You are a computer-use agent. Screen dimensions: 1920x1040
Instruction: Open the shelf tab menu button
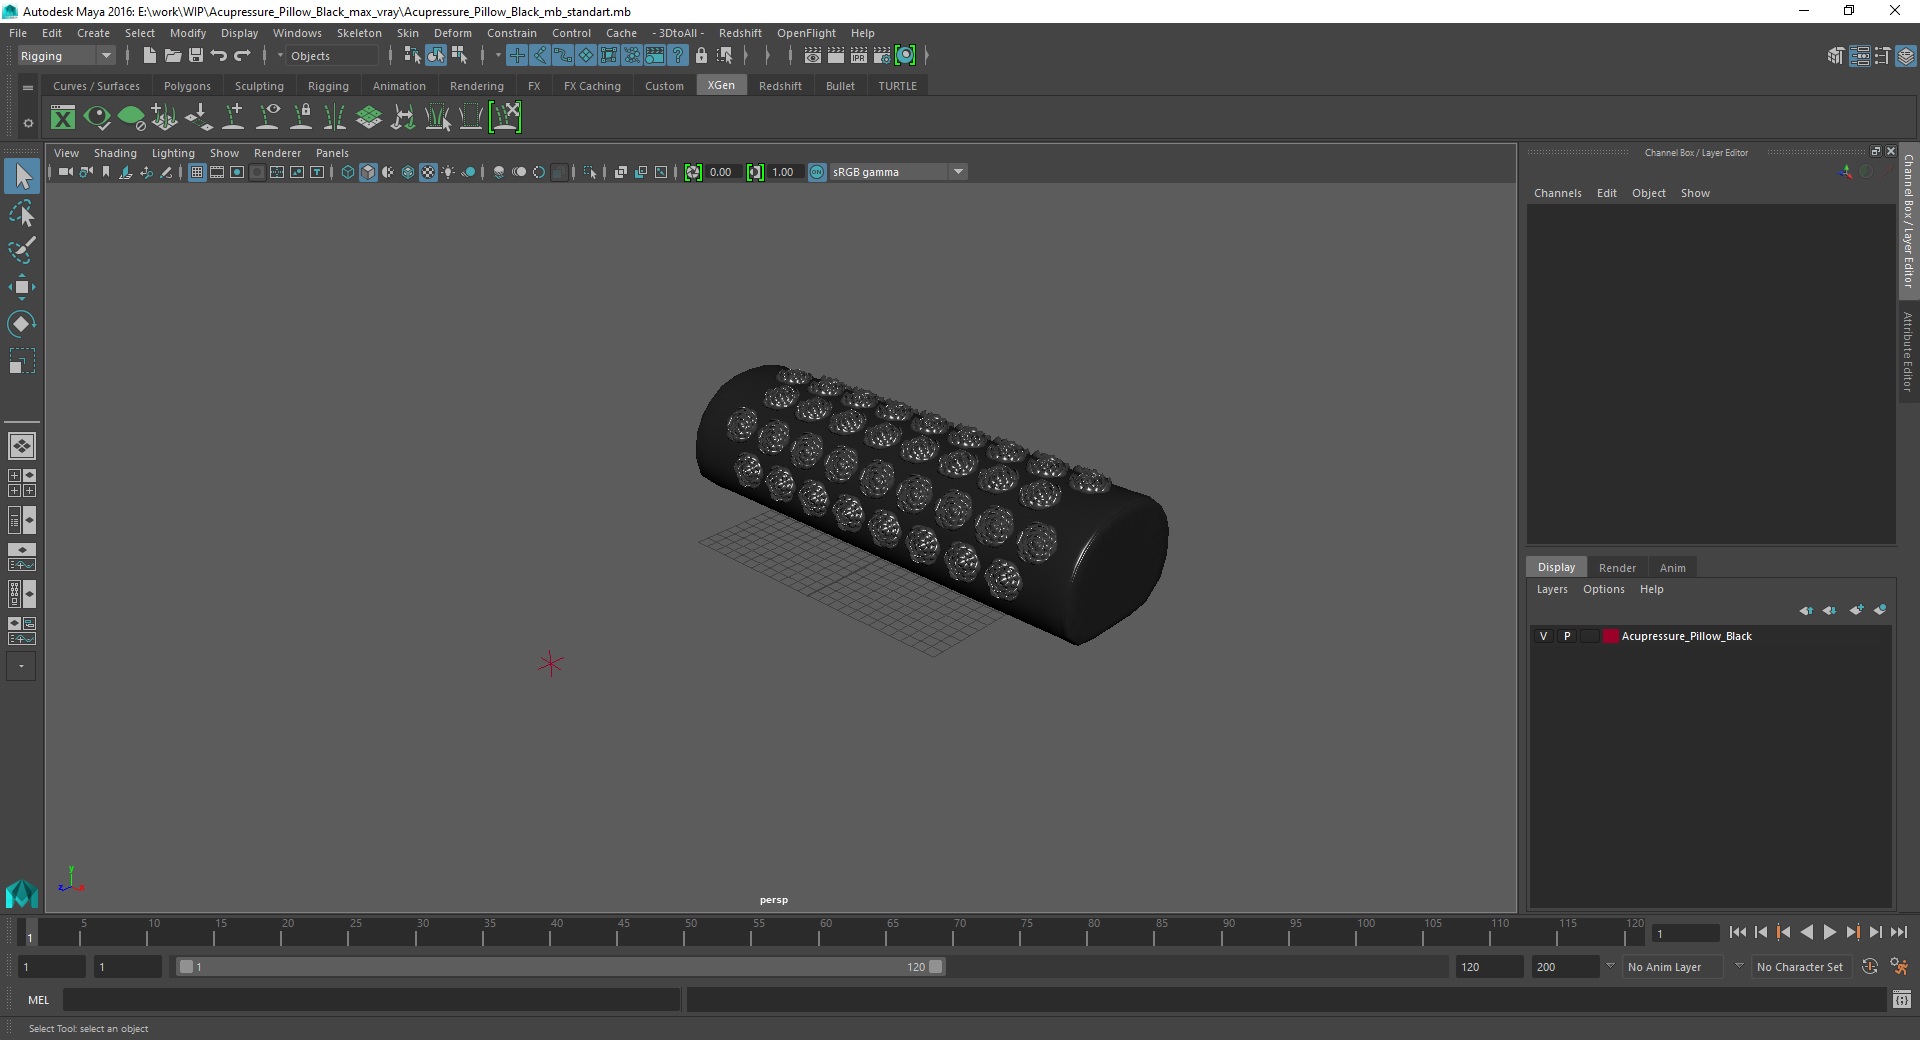click(28, 87)
